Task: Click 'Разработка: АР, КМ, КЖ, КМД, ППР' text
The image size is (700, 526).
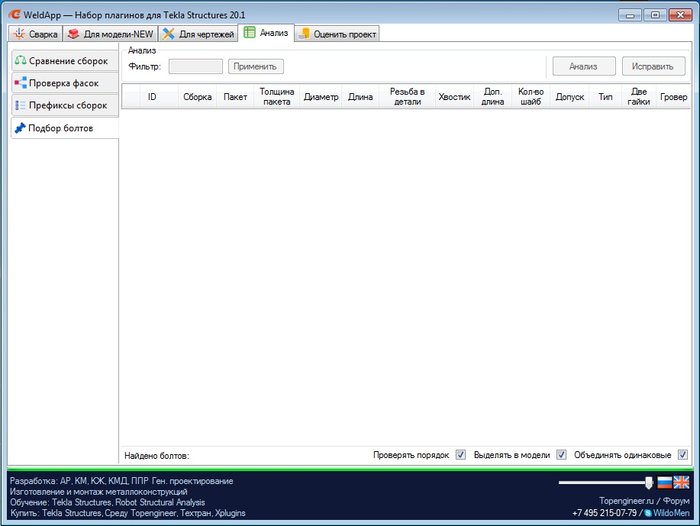Action: 79,481
